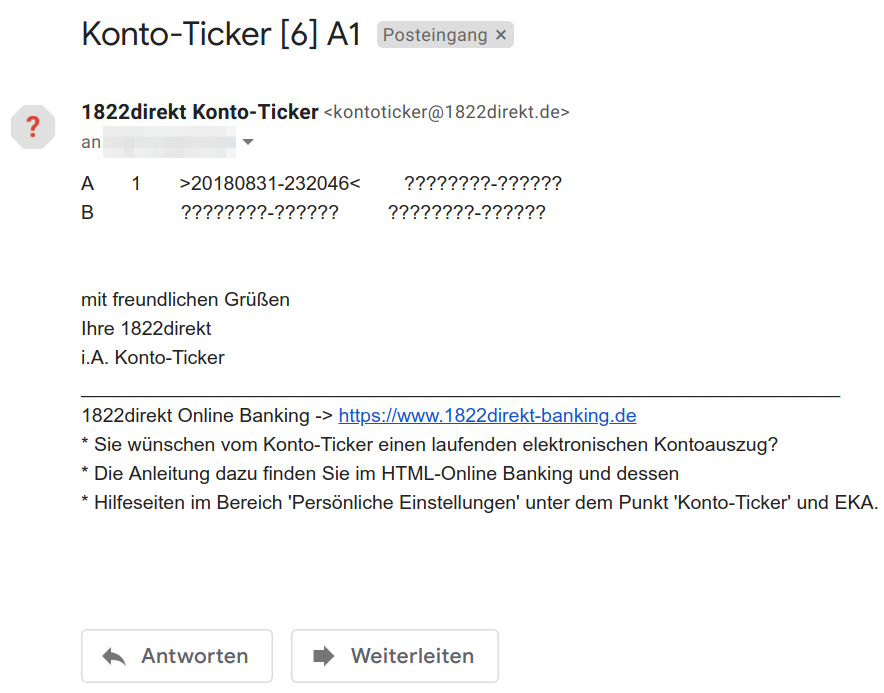Viewport: 884px width, 693px height.
Task: Click the blurred recipient name after 'an'
Action: (170, 142)
